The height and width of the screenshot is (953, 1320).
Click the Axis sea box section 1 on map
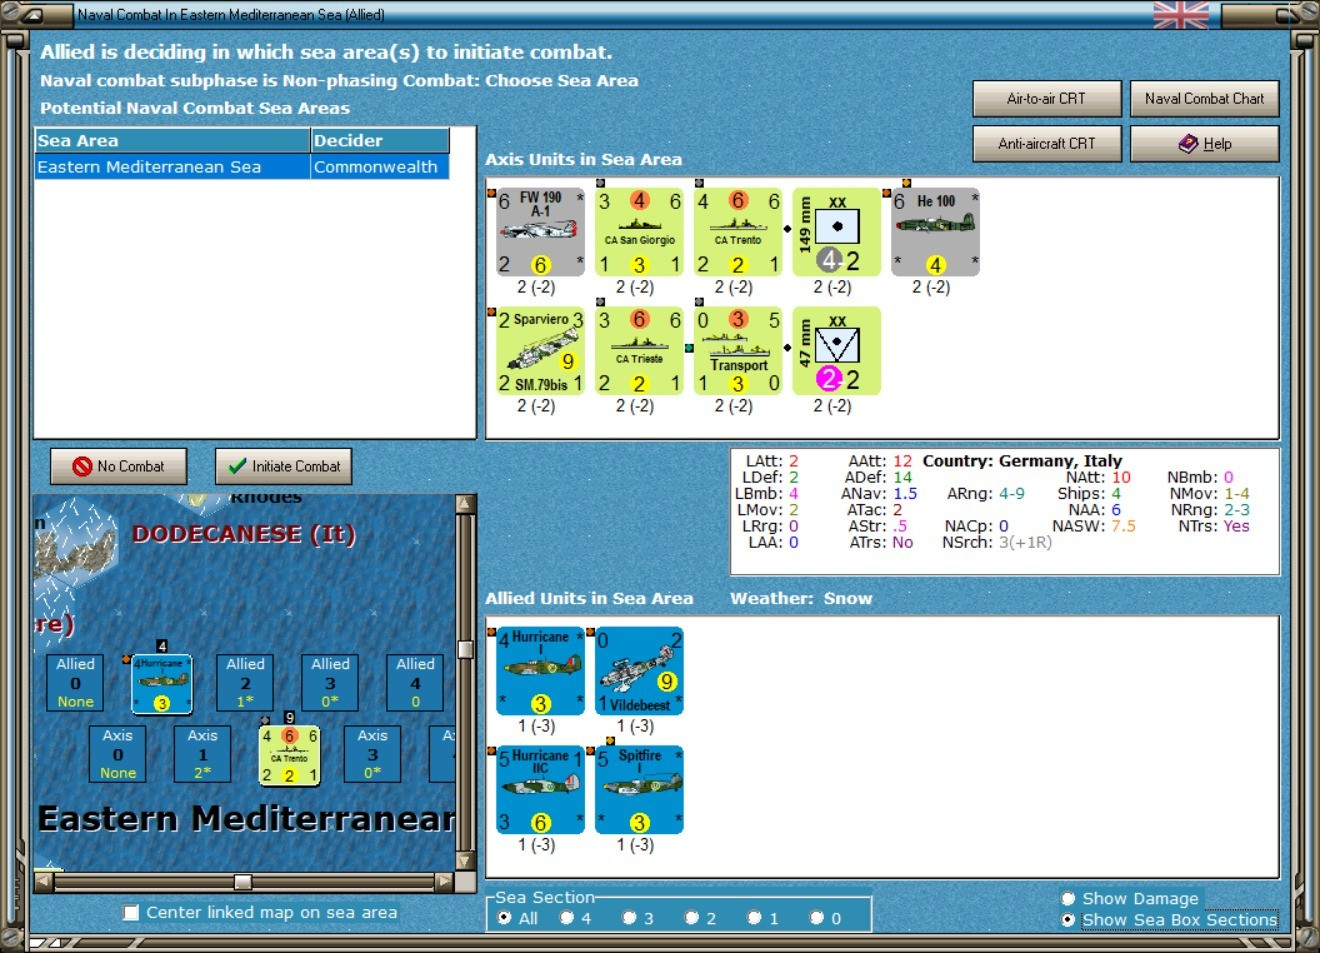pos(203,754)
